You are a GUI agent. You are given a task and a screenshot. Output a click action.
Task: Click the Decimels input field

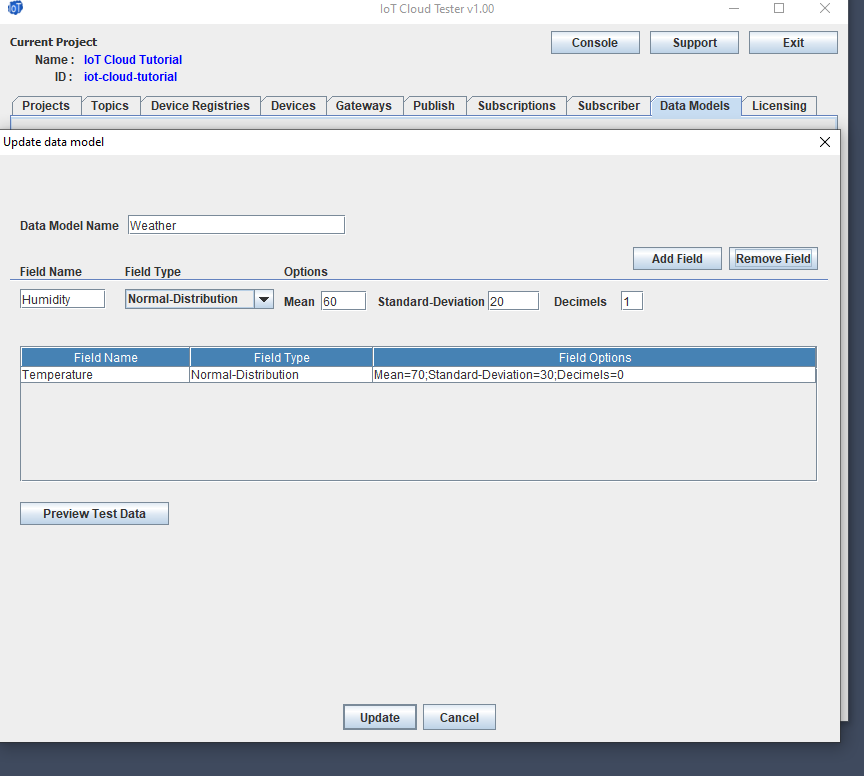tap(631, 301)
